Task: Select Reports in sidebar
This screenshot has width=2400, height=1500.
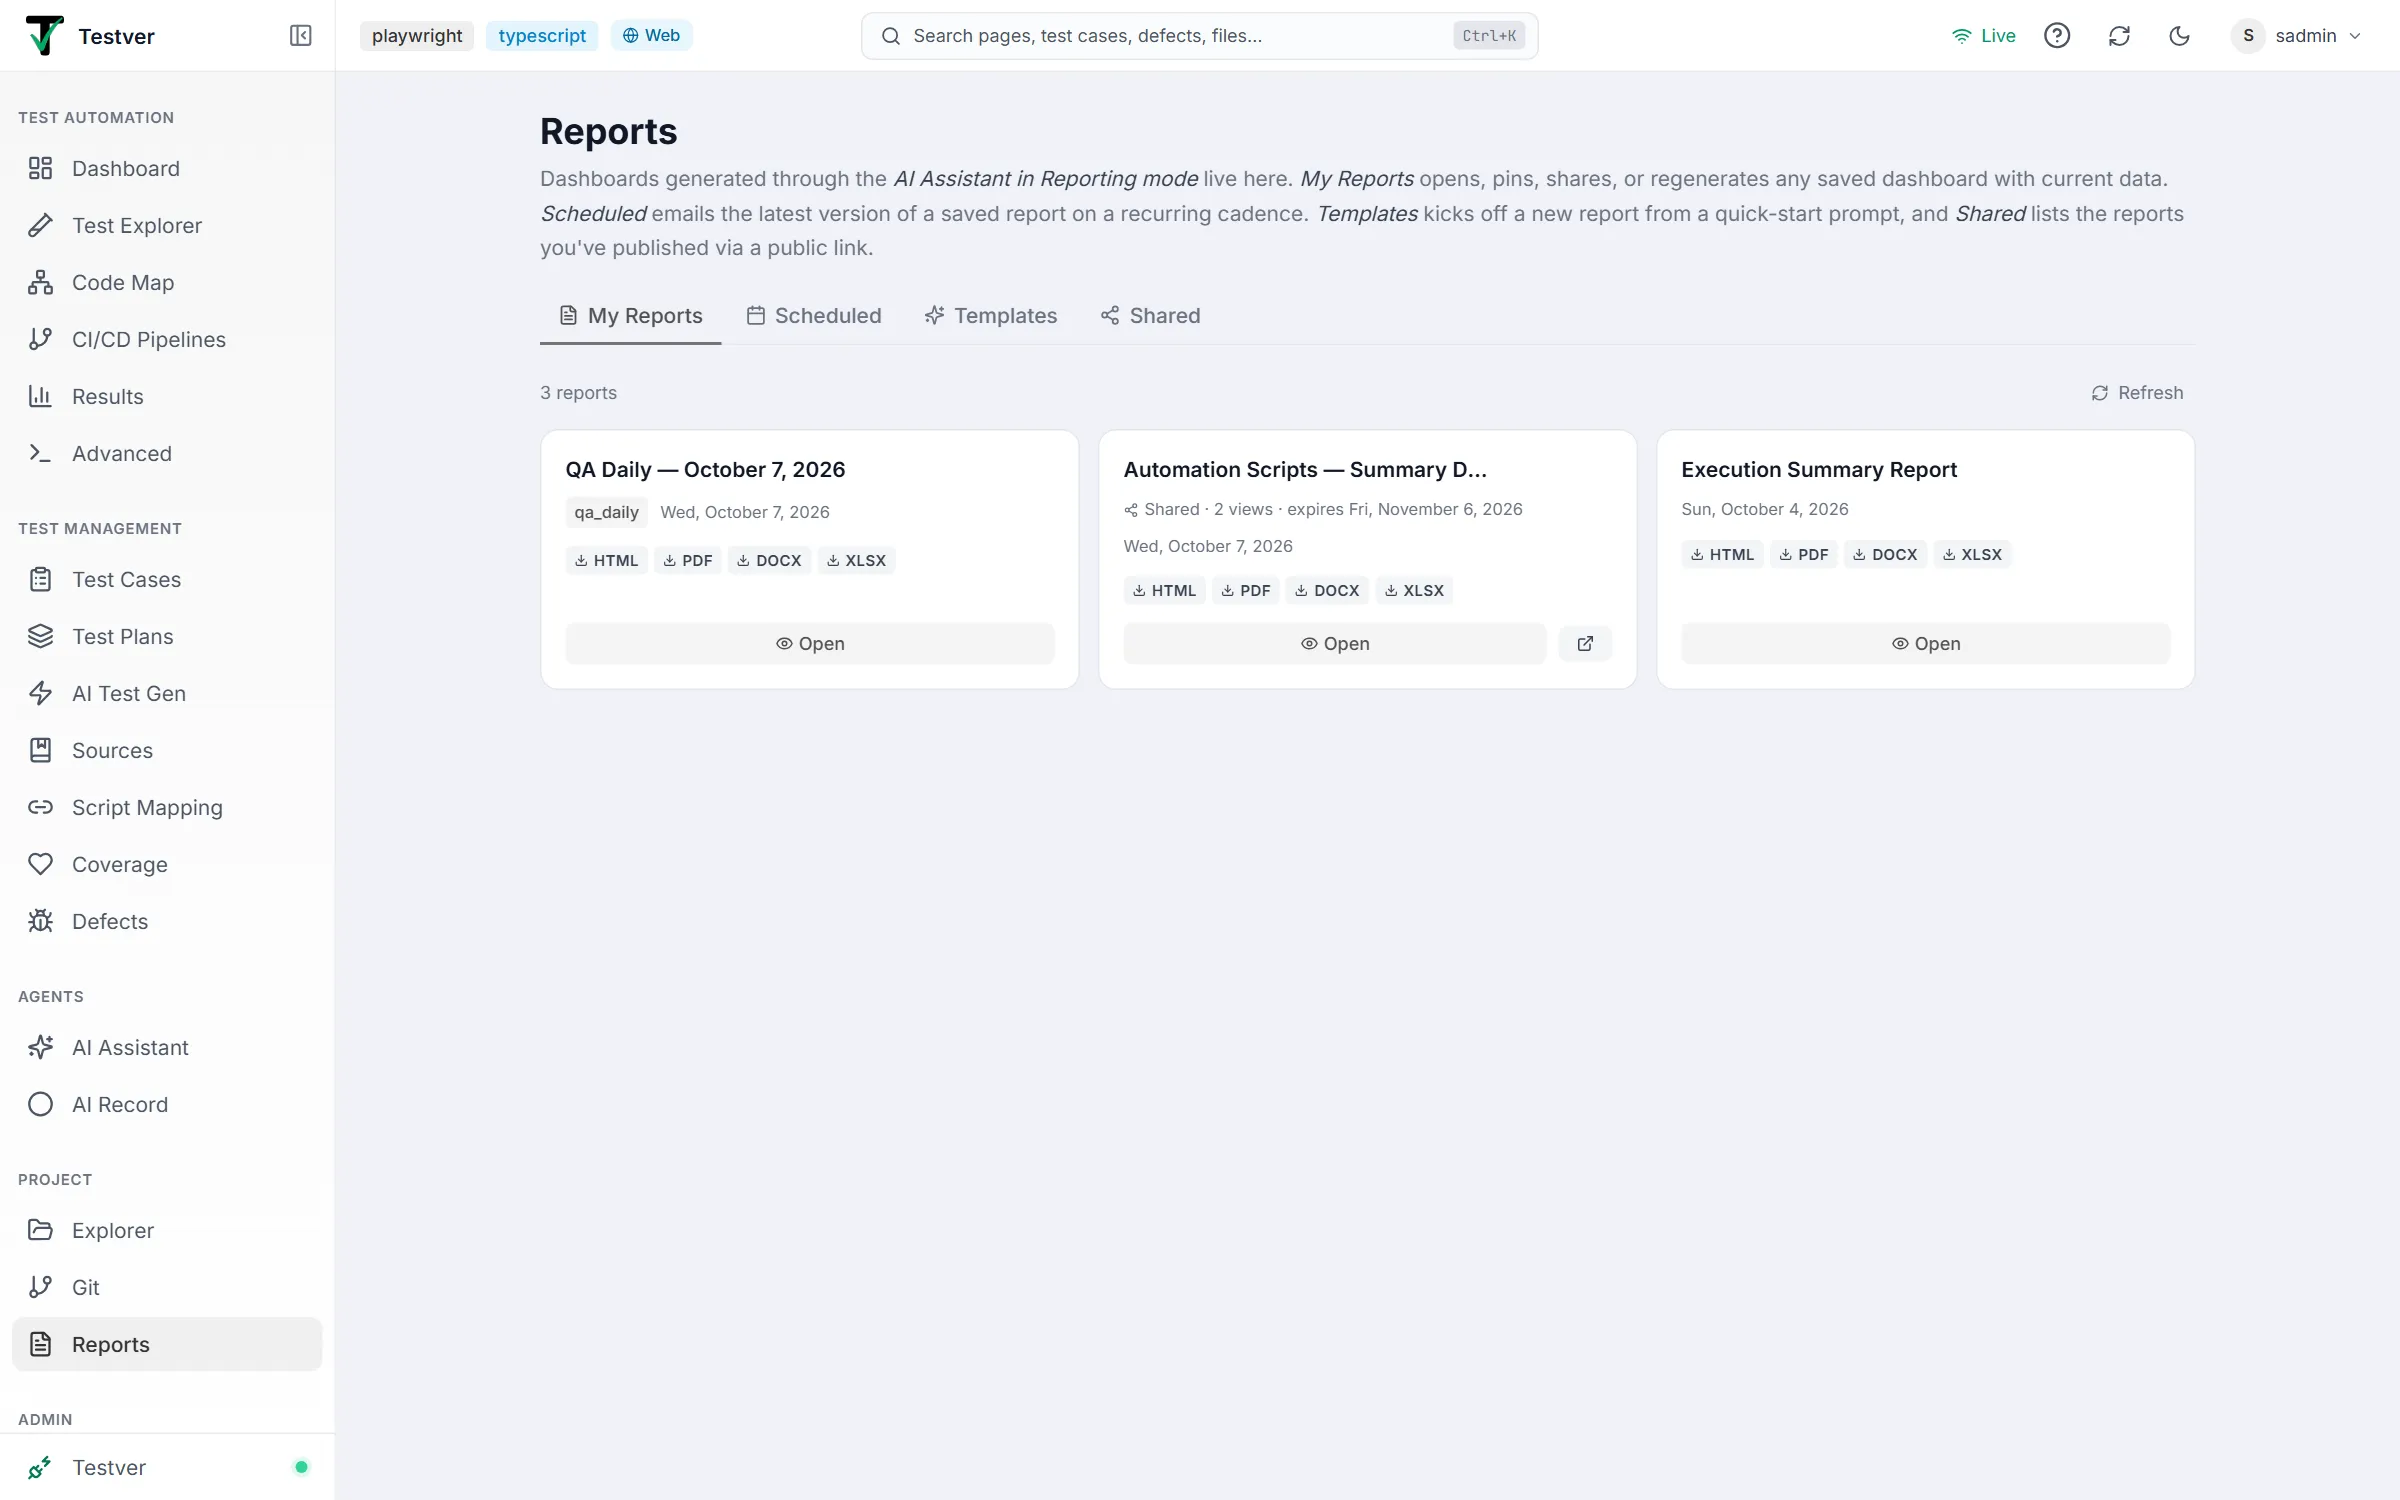Action: [167, 1344]
